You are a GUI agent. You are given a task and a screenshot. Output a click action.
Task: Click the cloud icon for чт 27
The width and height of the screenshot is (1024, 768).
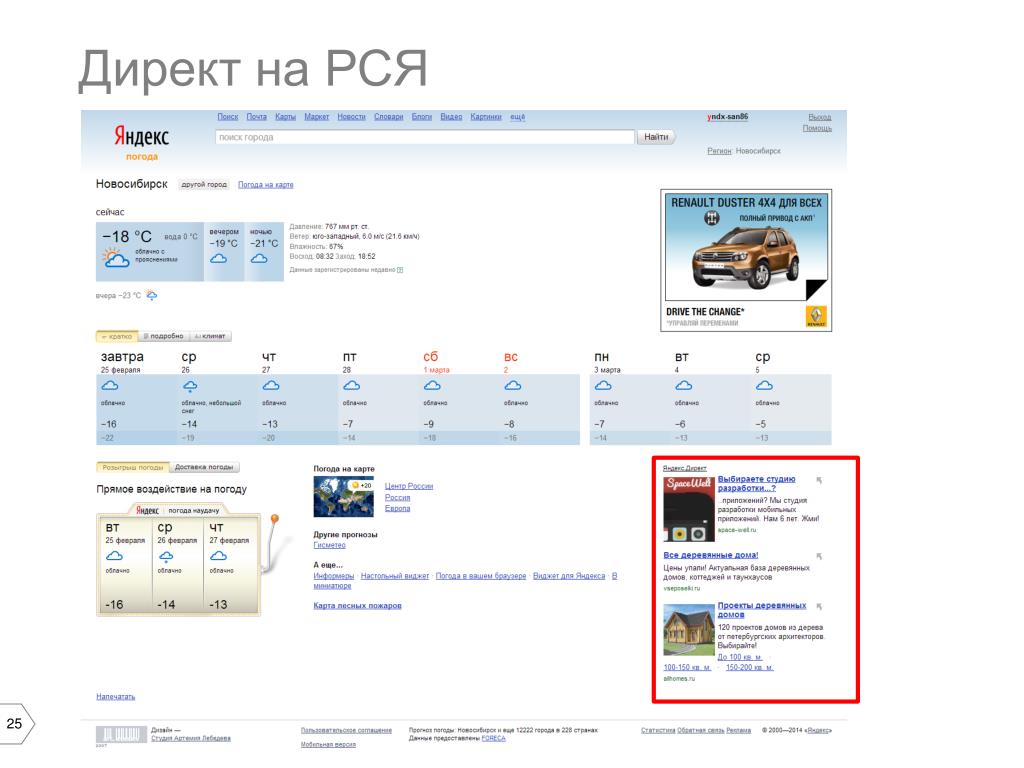coord(271,386)
